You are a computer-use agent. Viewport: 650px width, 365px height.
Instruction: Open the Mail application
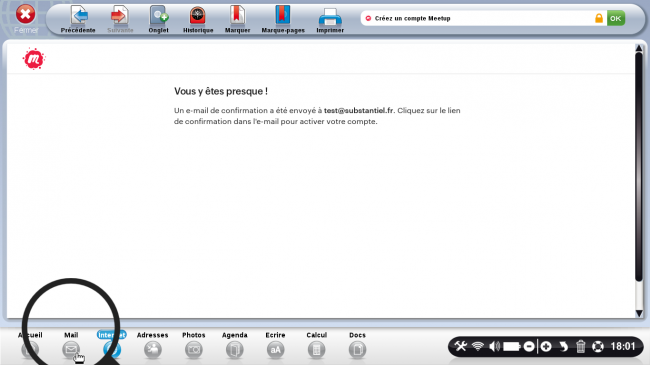point(71,346)
